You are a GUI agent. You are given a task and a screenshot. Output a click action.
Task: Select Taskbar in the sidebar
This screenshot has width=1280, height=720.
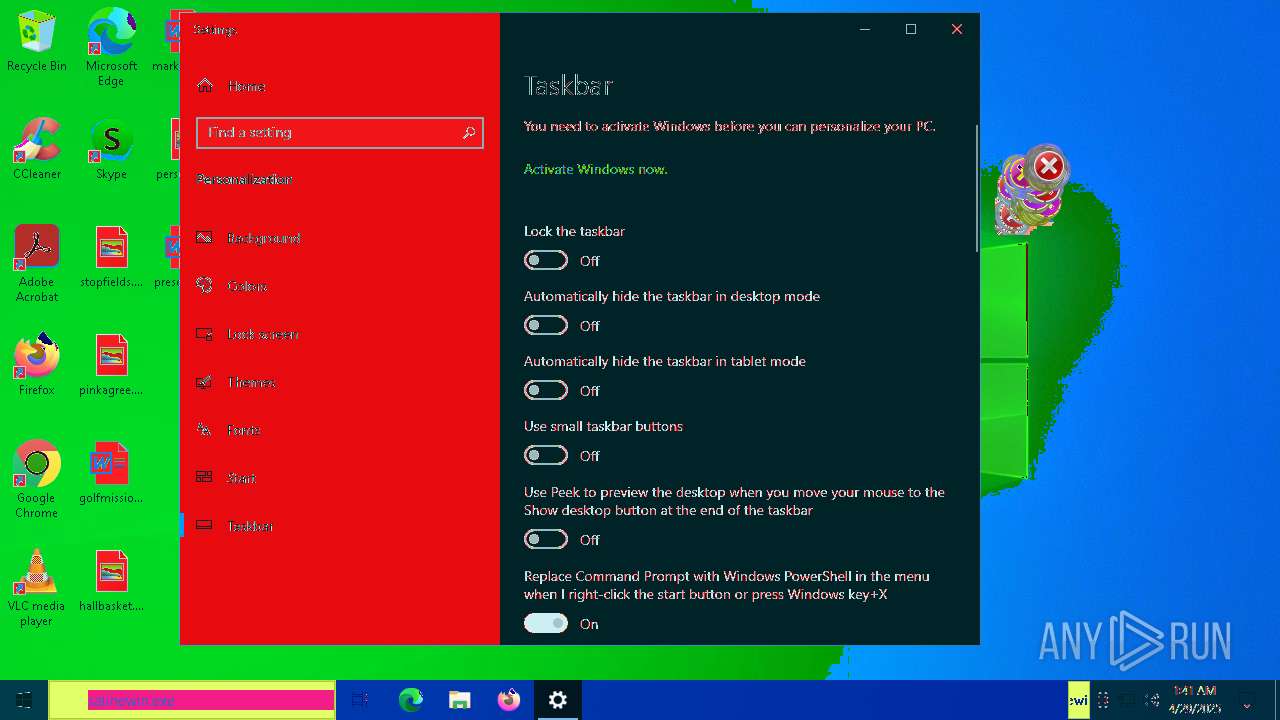click(340, 526)
